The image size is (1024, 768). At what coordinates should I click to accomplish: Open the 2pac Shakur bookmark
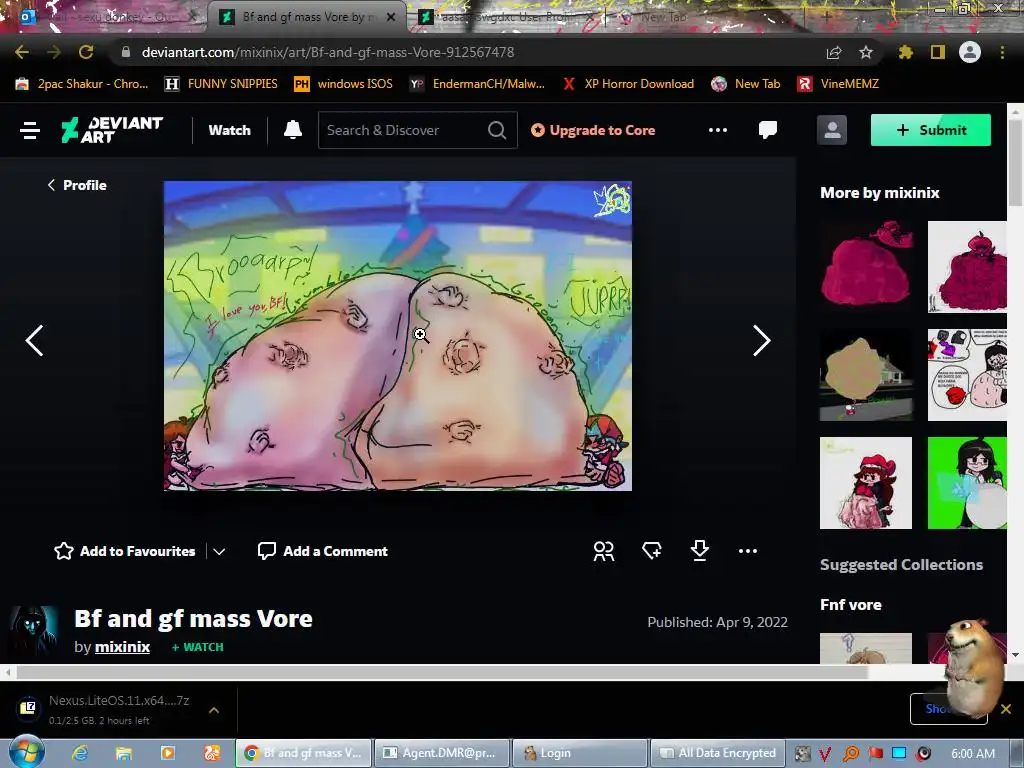82,84
